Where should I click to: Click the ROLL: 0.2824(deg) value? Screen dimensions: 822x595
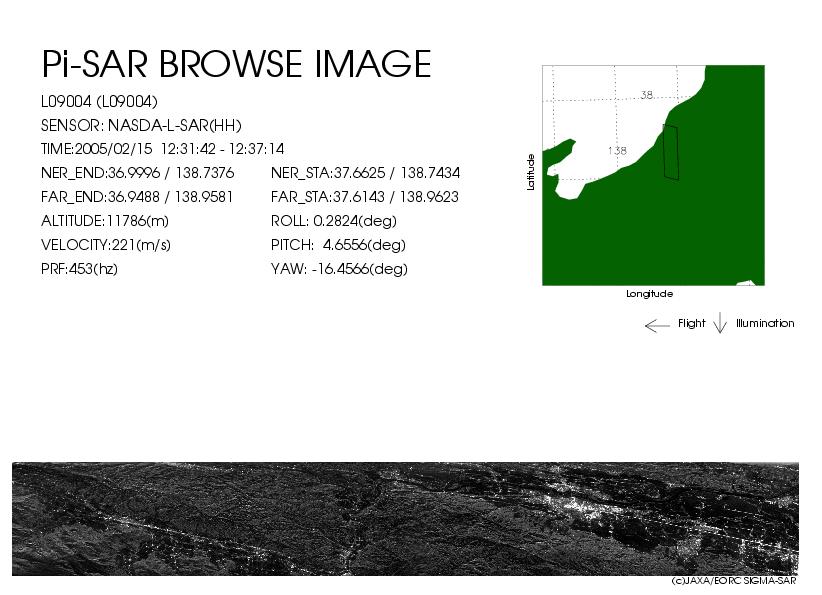point(334,221)
